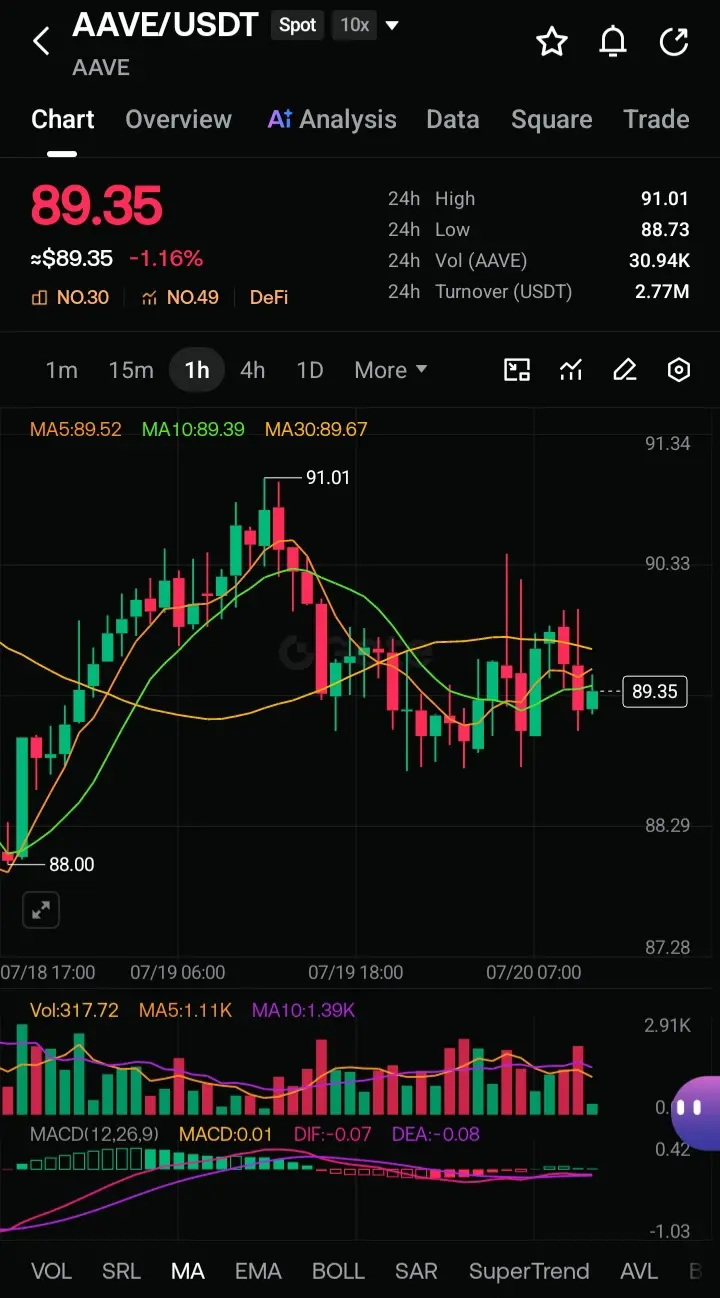720x1298 pixels.
Task: Go back using the left arrow
Action: tap(41, 41)
